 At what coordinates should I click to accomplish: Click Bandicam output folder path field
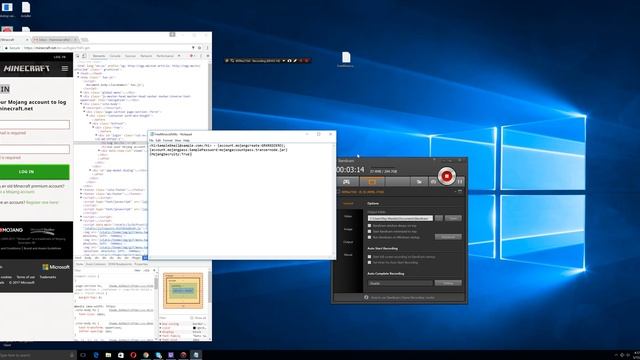tap(400, 218)
